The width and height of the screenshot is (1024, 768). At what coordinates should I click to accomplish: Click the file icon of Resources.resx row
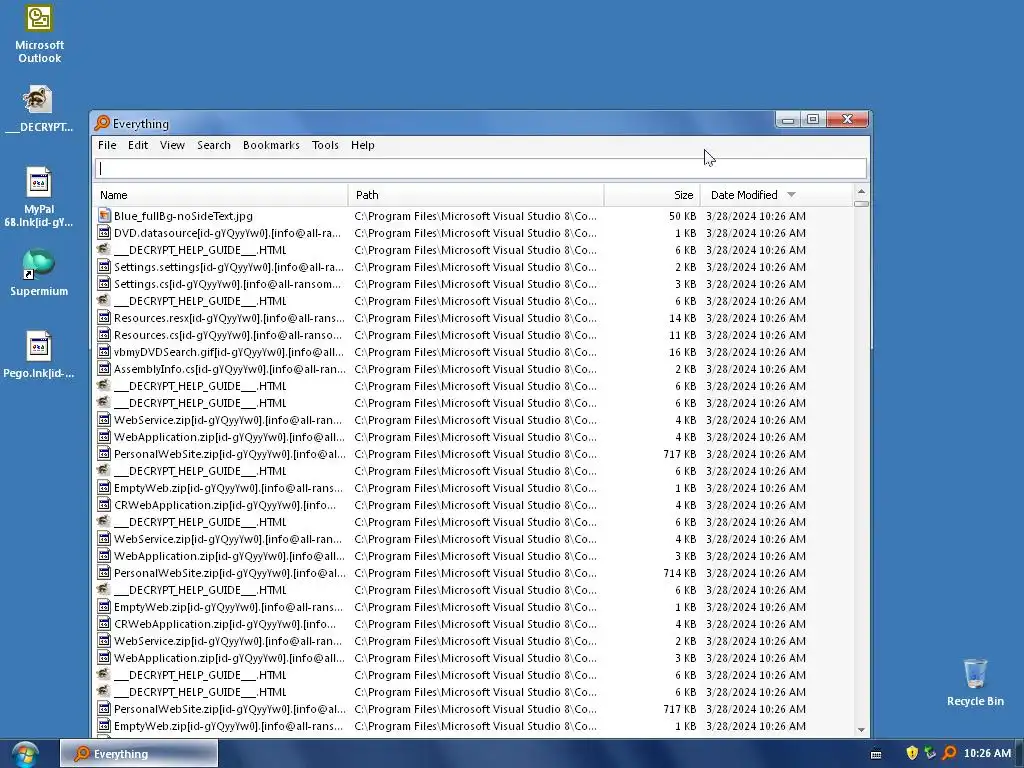[x=104, y=317]
